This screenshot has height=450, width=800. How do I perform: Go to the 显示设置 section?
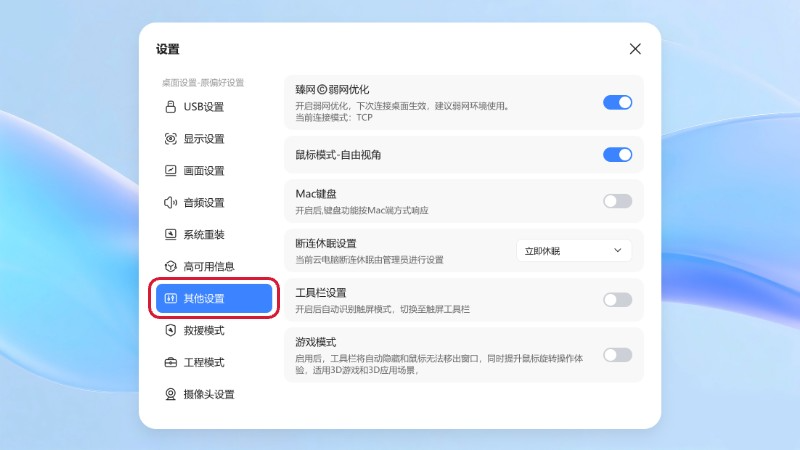point(214,139)
